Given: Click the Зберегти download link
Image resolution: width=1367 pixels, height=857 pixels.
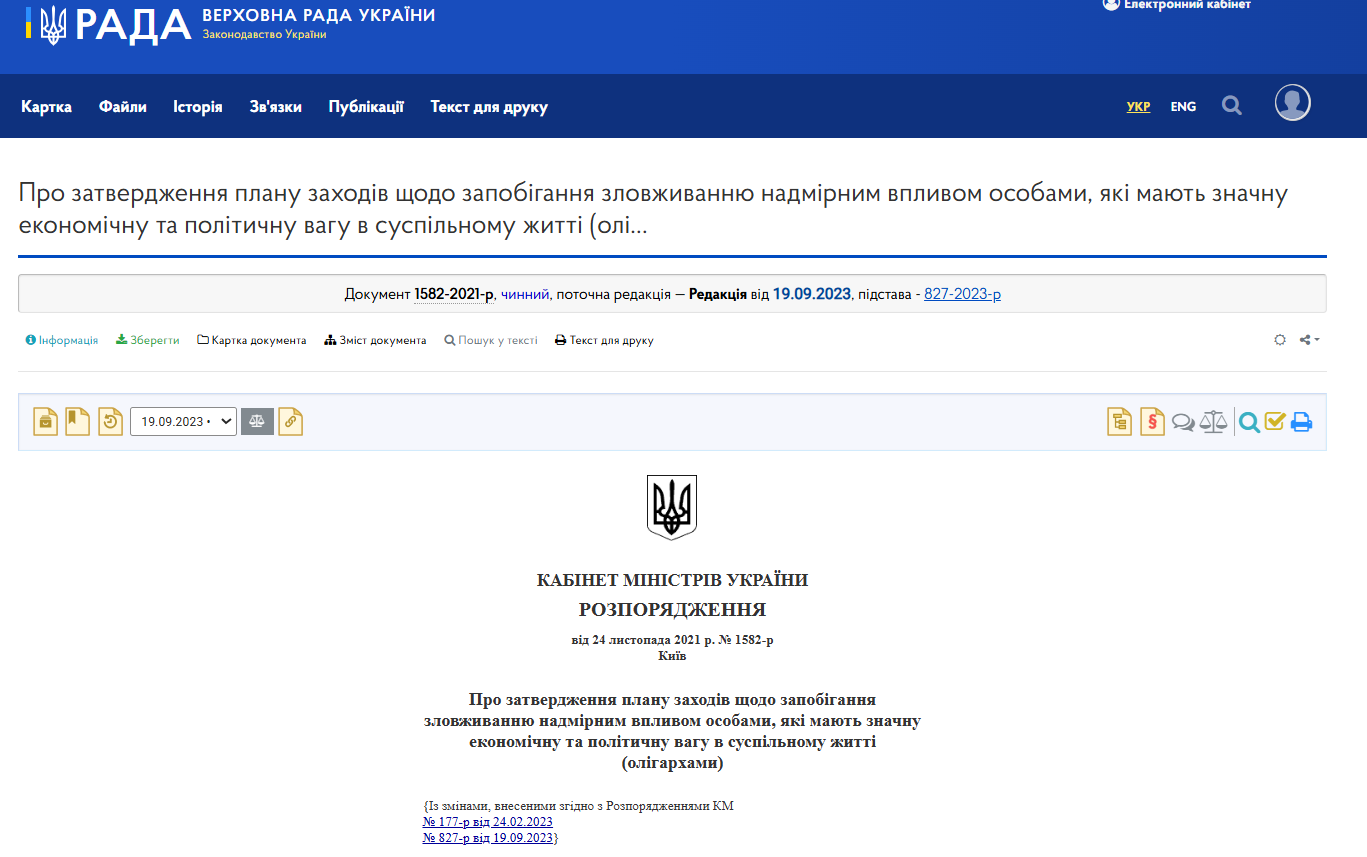Looking at the screenshot, I should click(148, 340).
